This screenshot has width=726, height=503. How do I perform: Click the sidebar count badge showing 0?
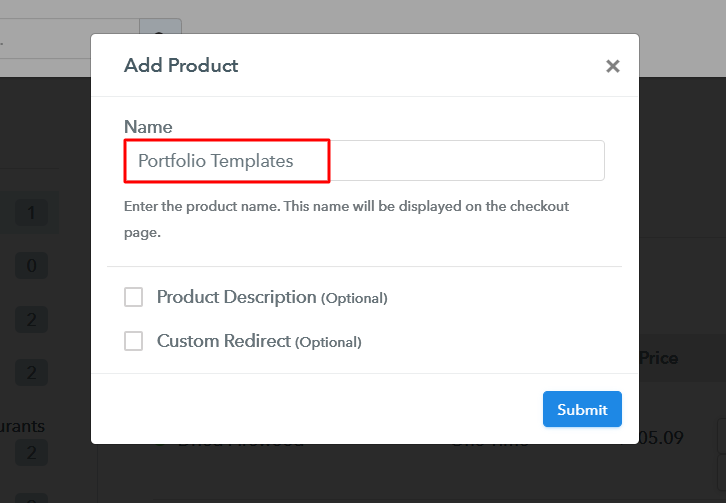pyautogui.click(x=31, y=266)
